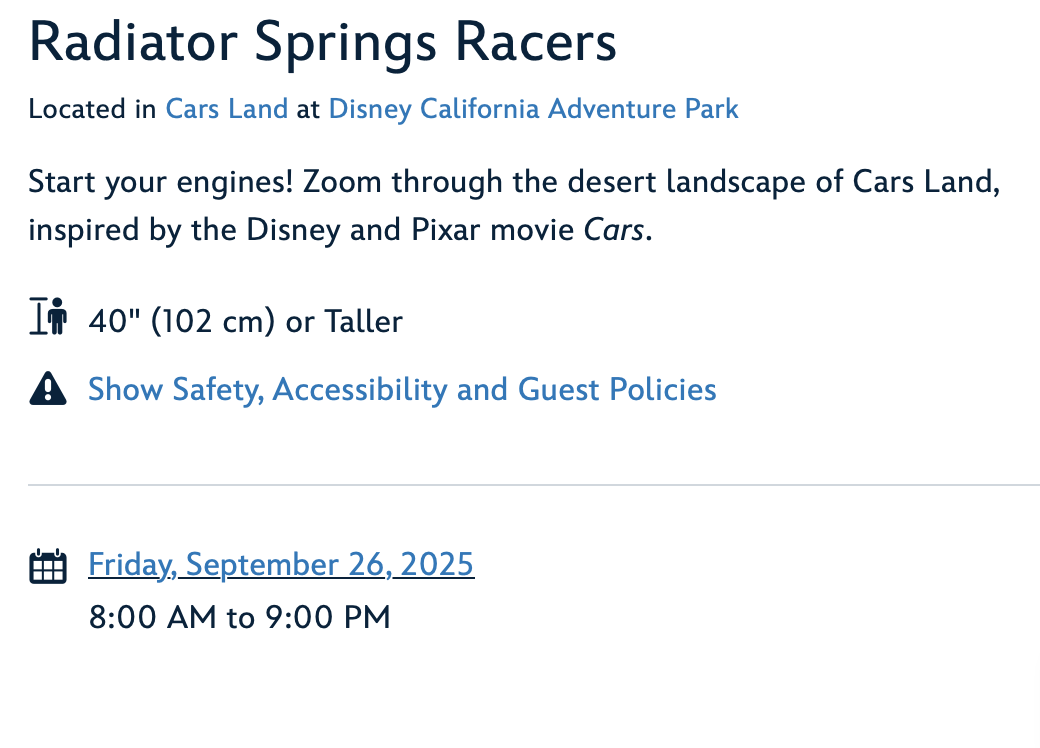Show Safety, Accessibility and Guest Policies
The height and width of the screenshot is (748, 1040).
pyautogui.click(x=403, y=389)
